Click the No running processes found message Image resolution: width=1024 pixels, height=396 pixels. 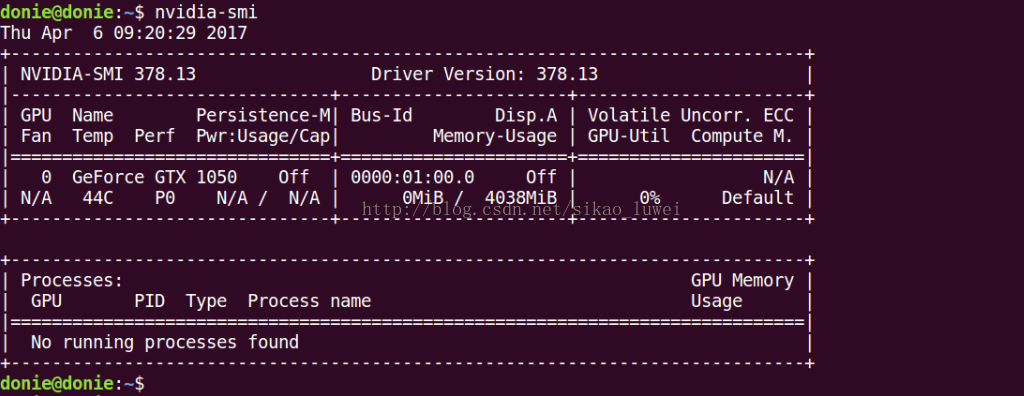click(x=165, y=342)
